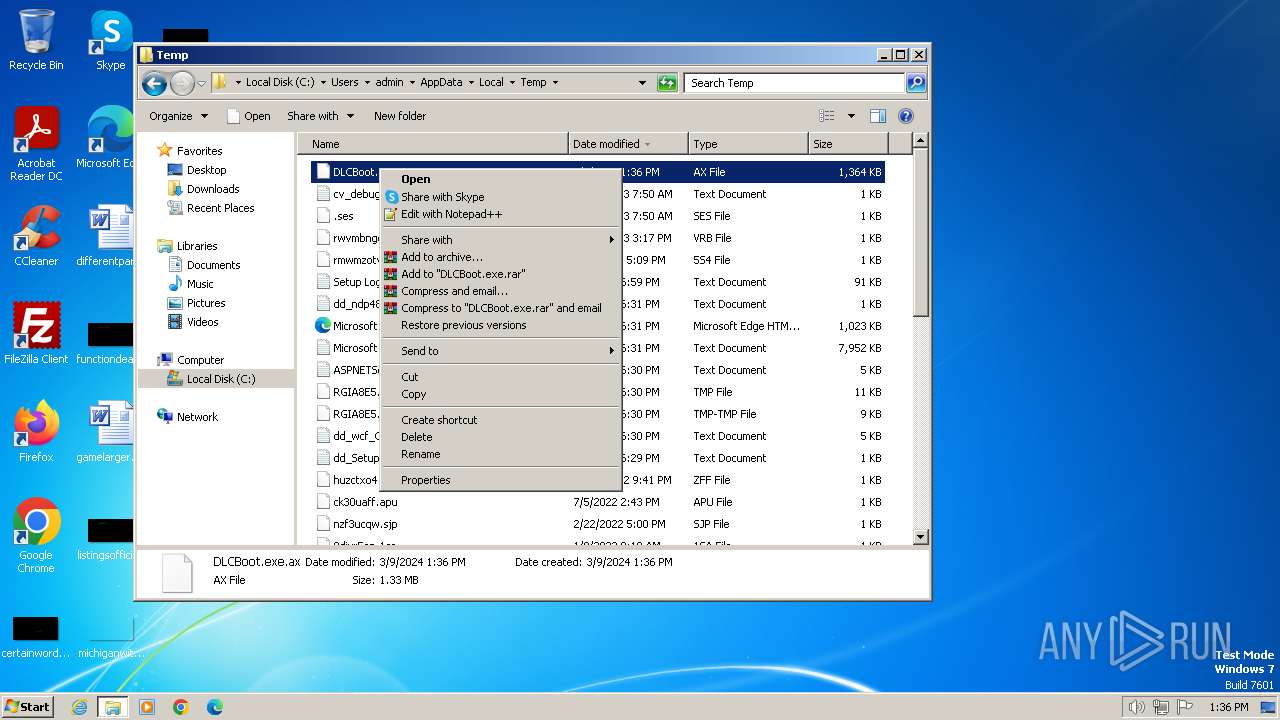Choose Share with Skype menu entry
This screenshot has width=1280, height=720.
tap(500, 197)
